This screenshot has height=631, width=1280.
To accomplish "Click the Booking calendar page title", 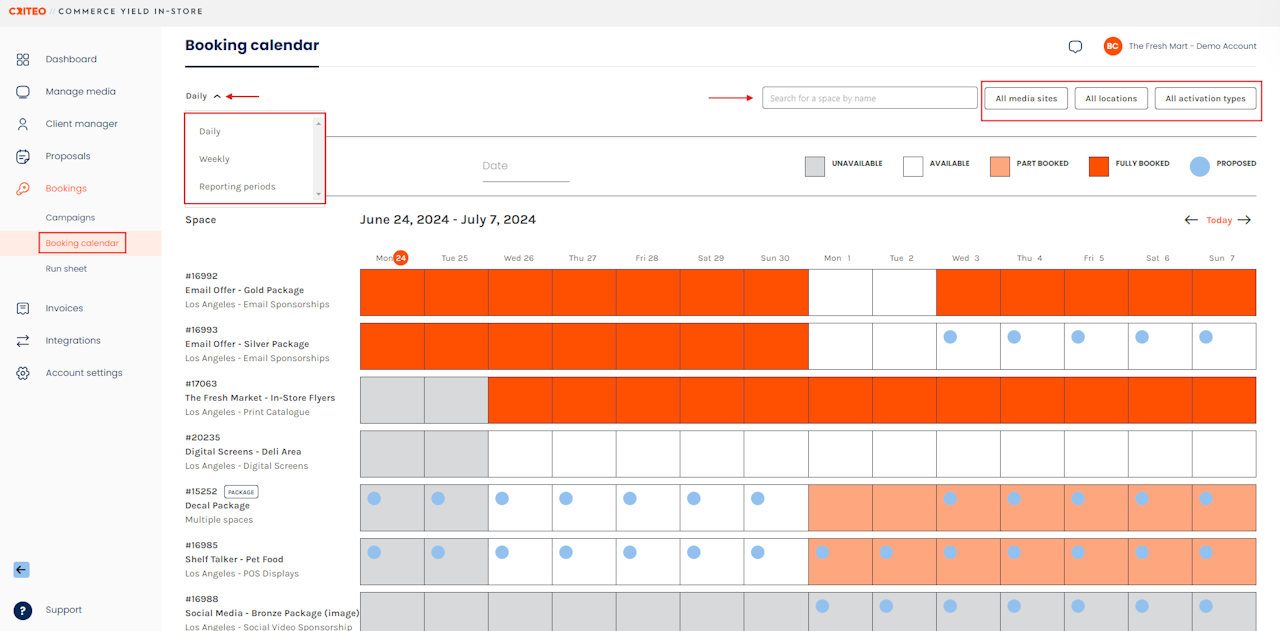I will click(252, 45).
